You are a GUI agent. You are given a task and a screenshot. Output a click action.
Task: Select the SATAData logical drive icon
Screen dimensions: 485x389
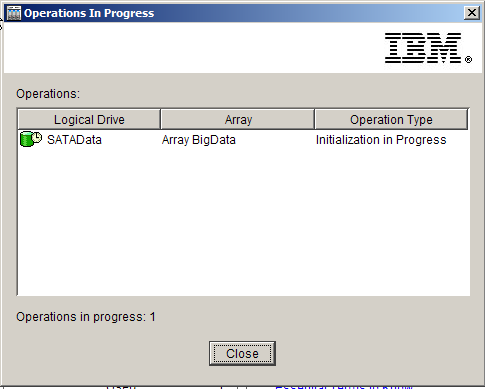(31, 139)
